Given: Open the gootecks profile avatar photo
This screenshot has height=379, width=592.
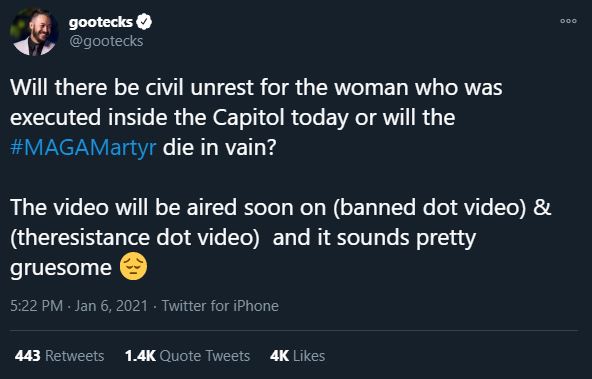Looking at the screenshot, I should point(34,32).
